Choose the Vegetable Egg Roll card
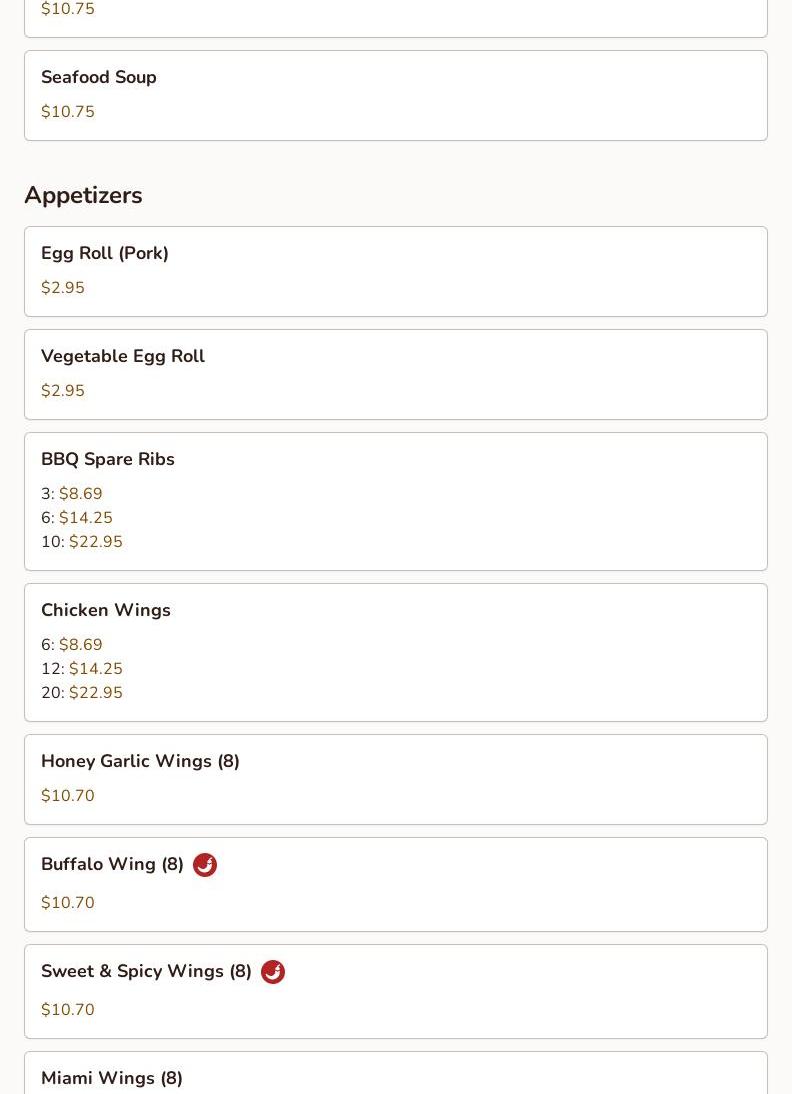 click(x=396, y=375)
